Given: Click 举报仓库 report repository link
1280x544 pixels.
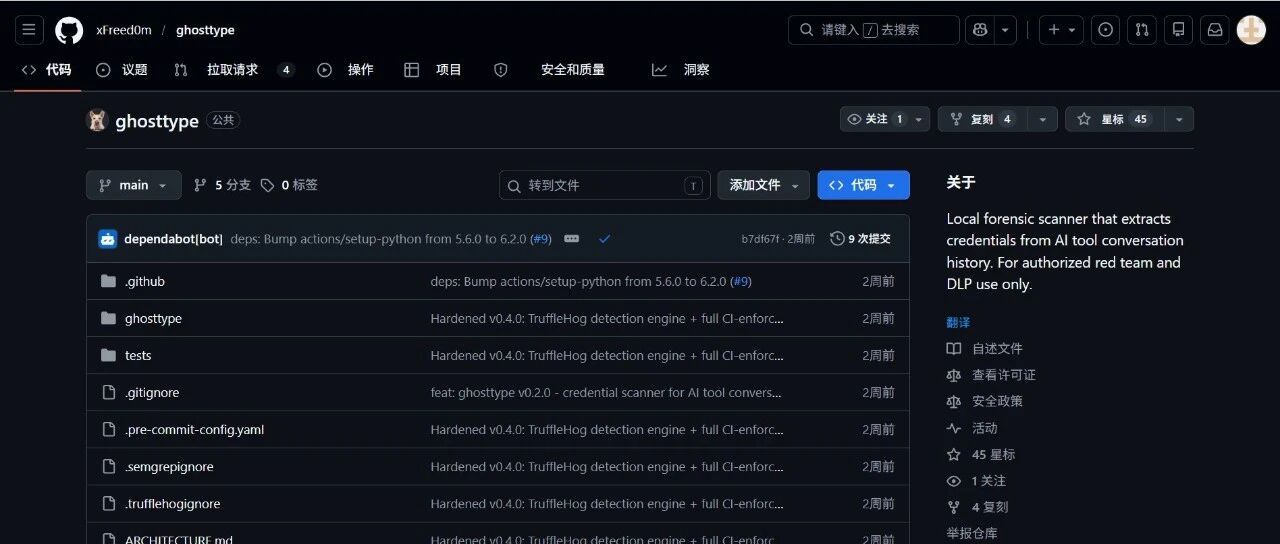Looking at the screenshot, I should [x=972, y=533].
